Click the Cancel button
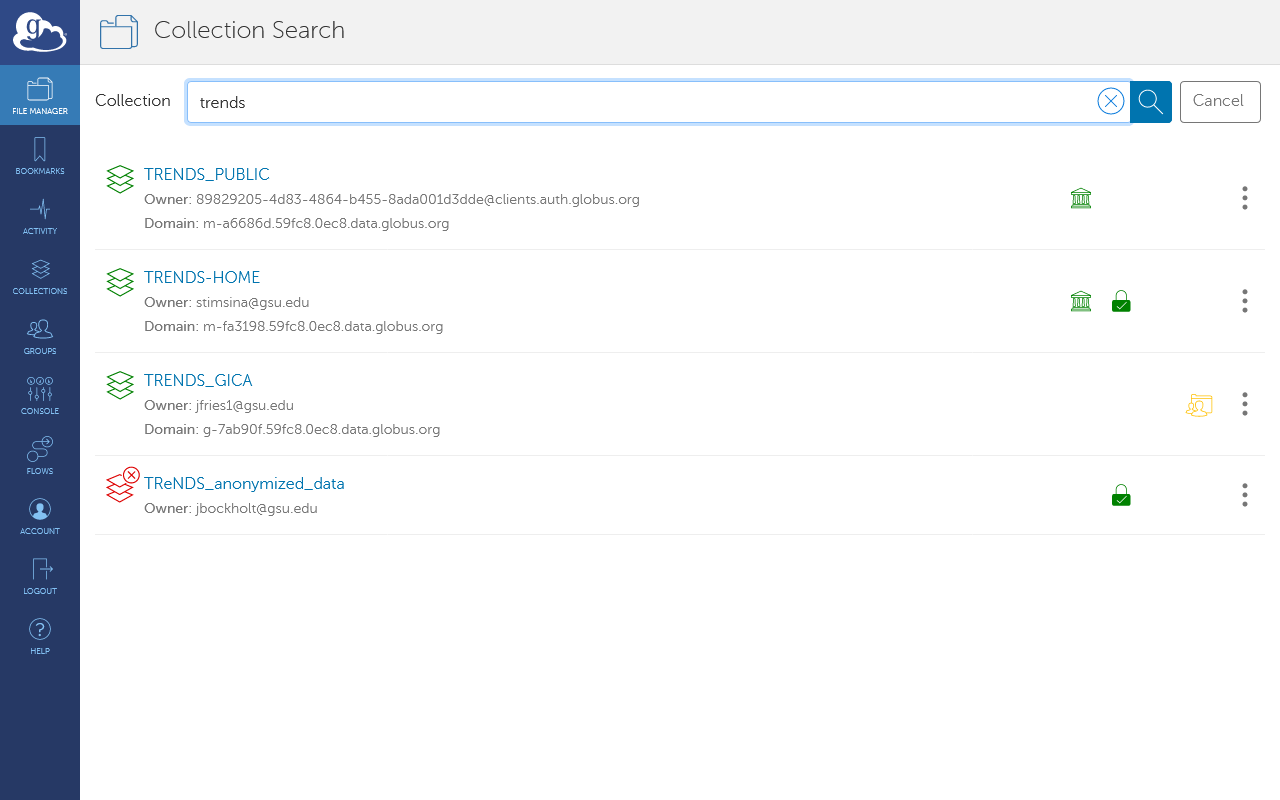Screen dimensions: 1280x800 click(x=1220, y=101)
